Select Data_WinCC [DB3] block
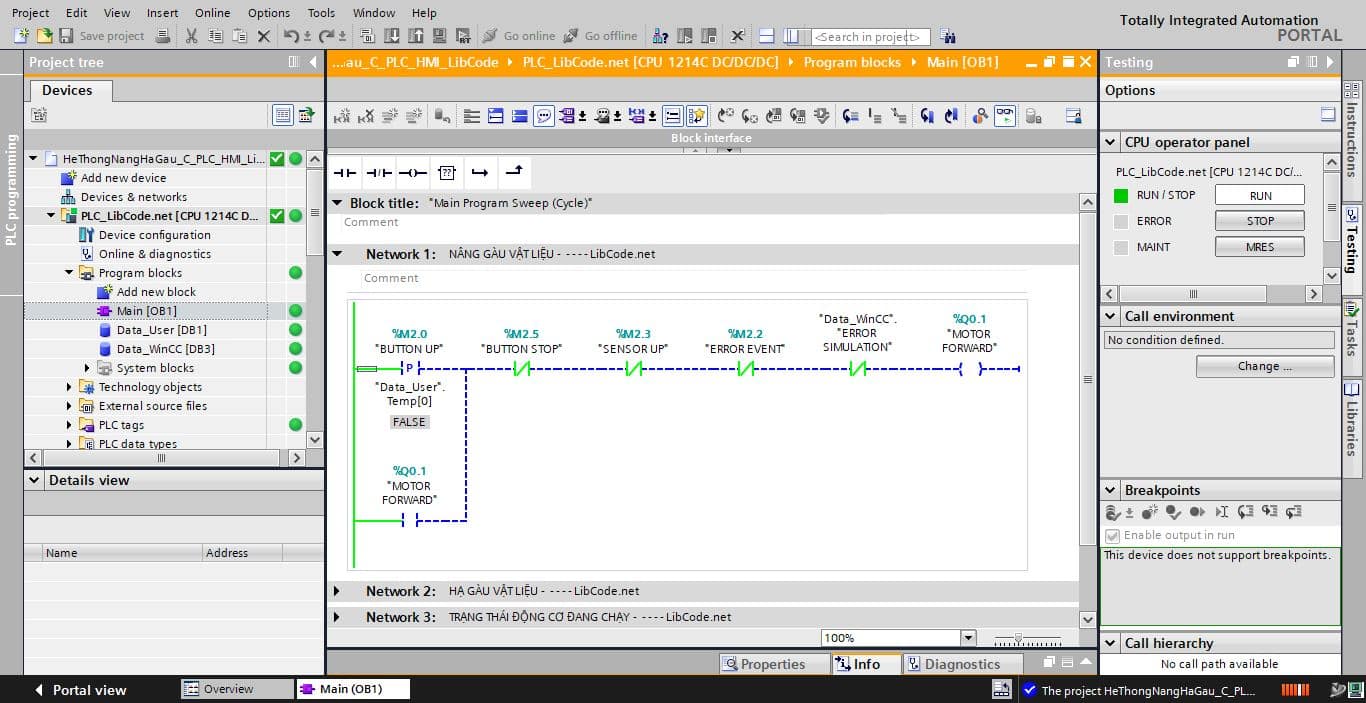The height and width of the screenshot is (703, 1366). (166, 349)
